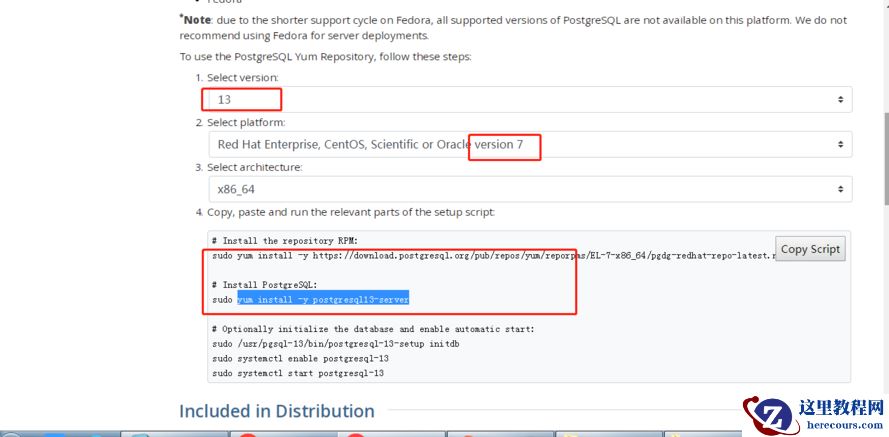Click the 'Select platform:' step label
This screenshot has height=437, width=889.
(x=246, y=122)
